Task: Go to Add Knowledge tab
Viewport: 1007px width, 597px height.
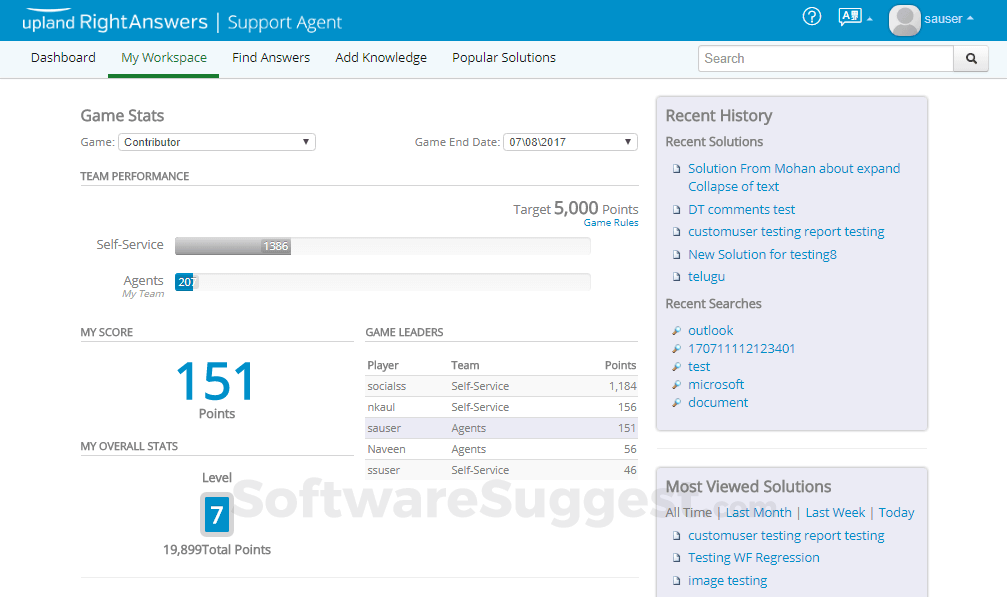Action: pos(381,58)
